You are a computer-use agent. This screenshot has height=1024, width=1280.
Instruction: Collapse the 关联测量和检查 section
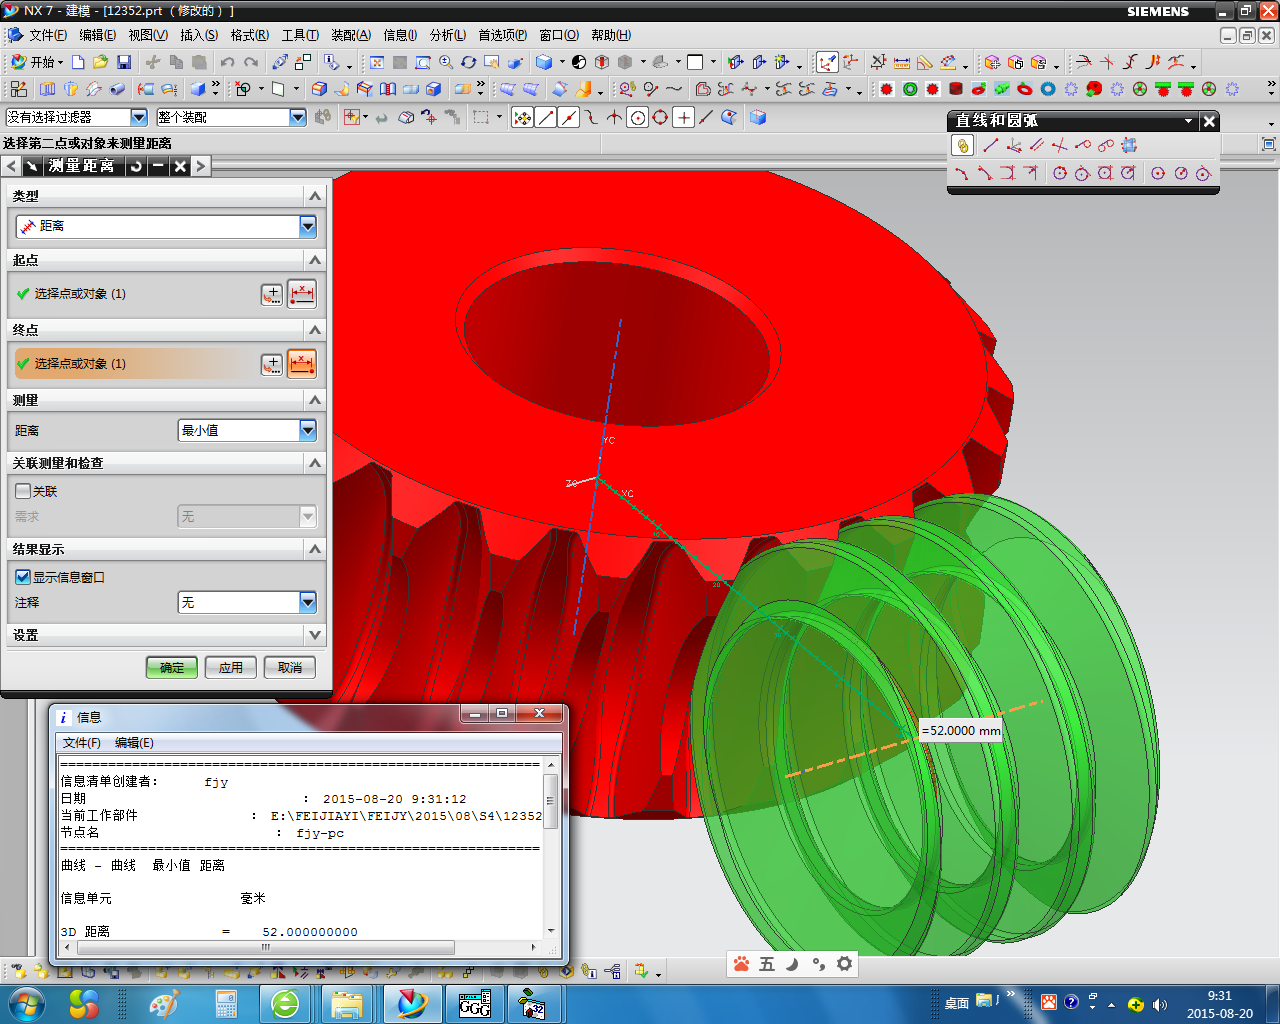315,463
